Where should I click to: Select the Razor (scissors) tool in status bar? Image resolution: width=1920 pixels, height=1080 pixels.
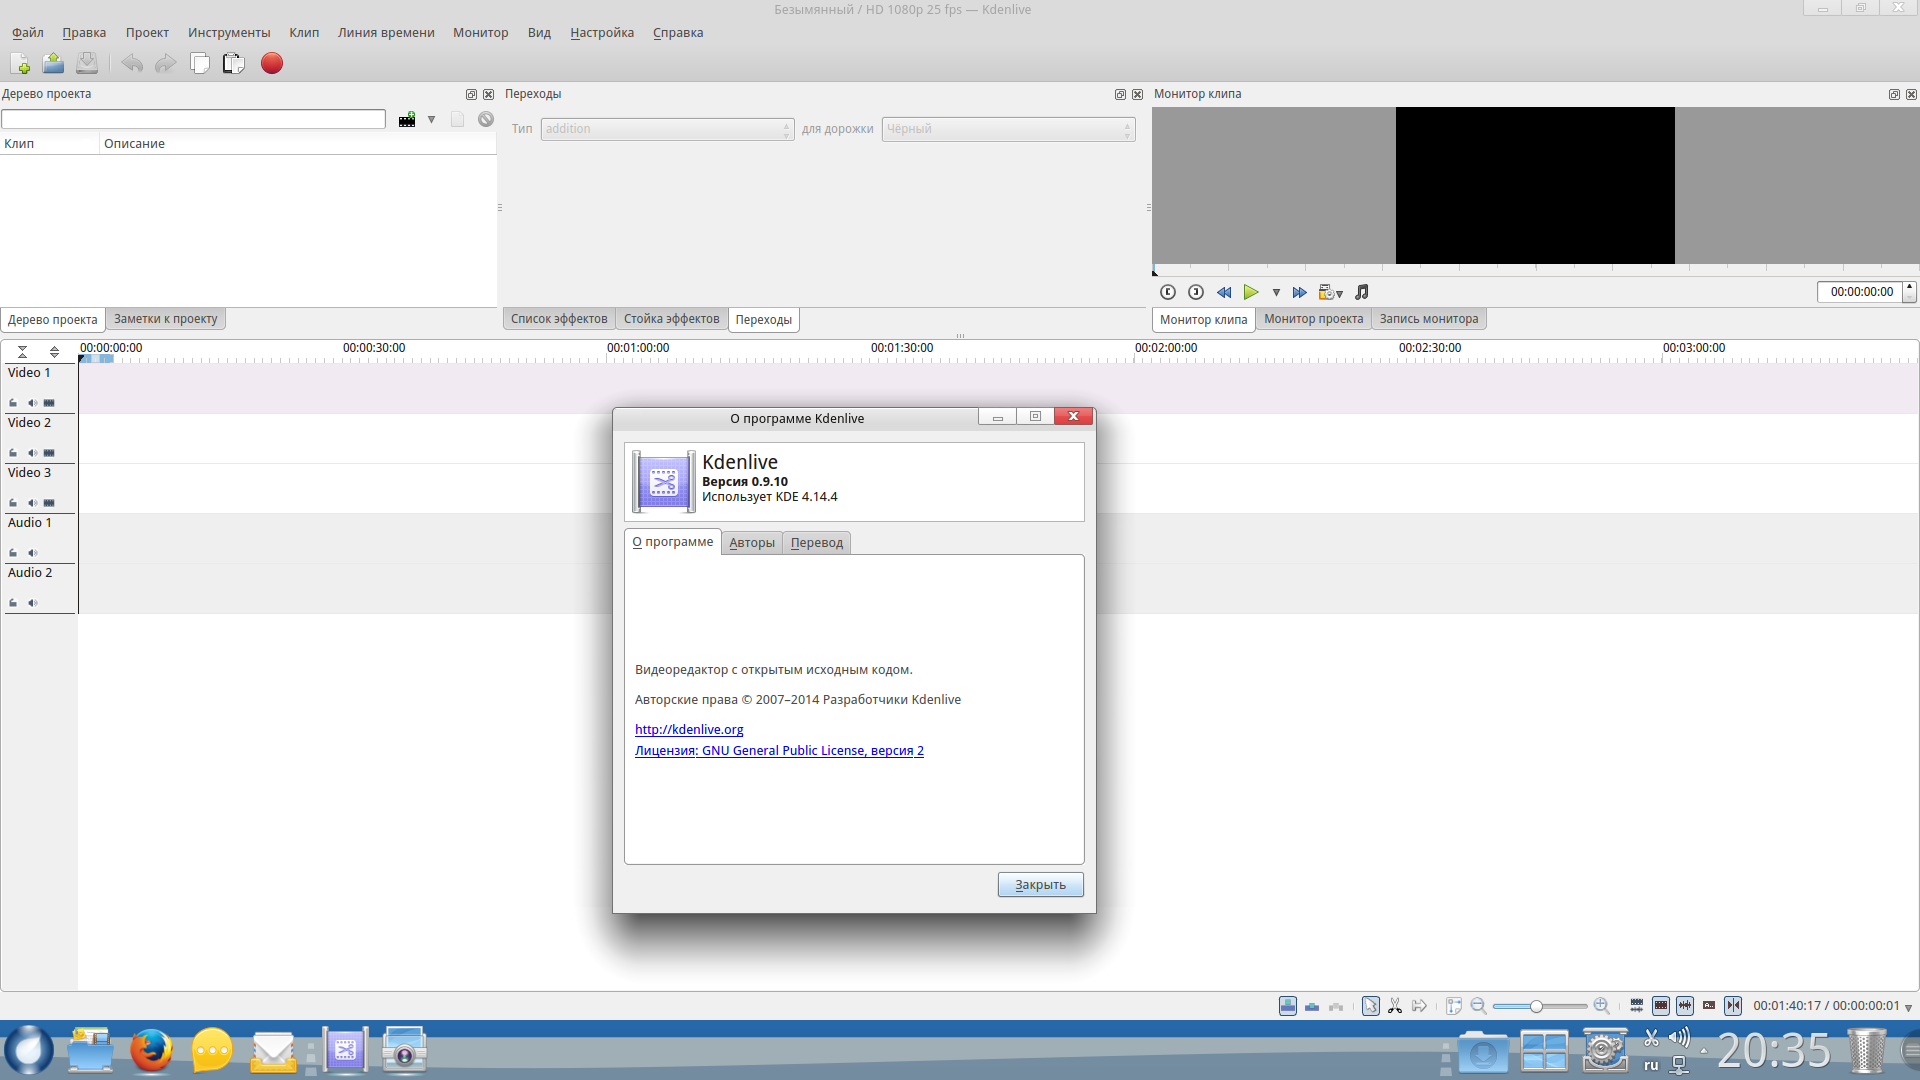coord(1395,1006)
